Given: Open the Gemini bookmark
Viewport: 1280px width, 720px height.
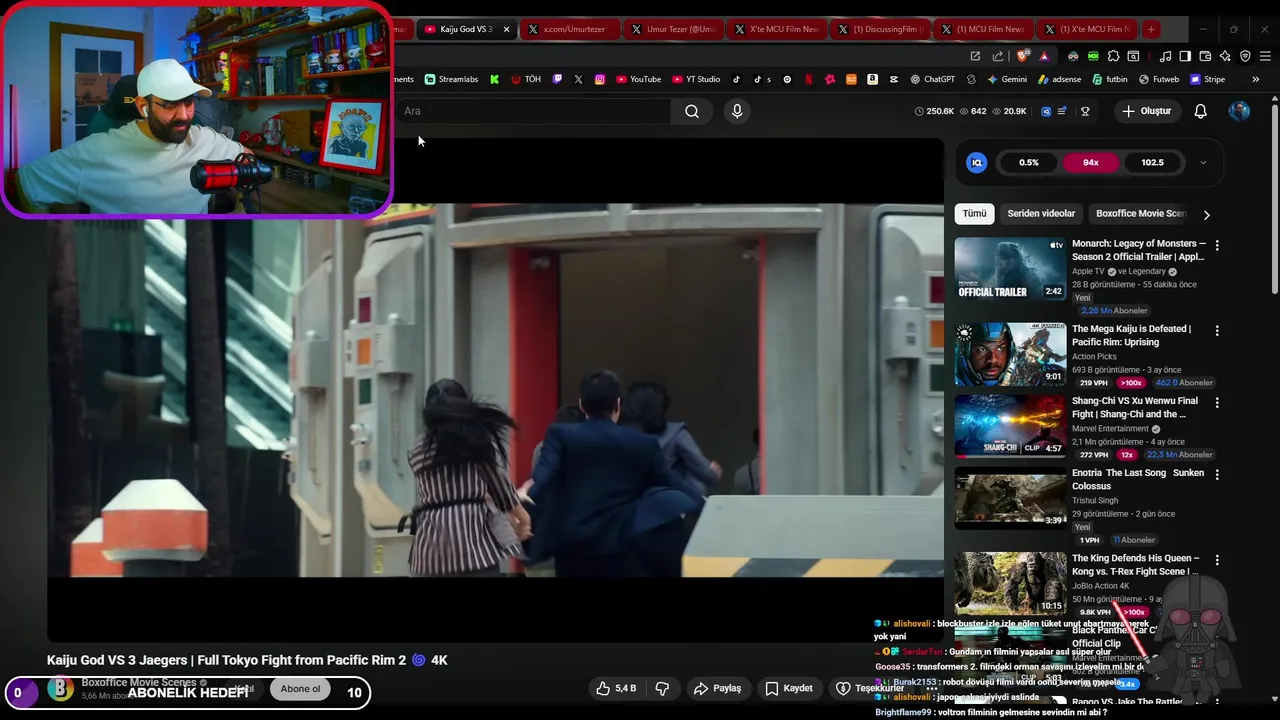Looking at the screenshot, I should click(x=1007, y=79).
